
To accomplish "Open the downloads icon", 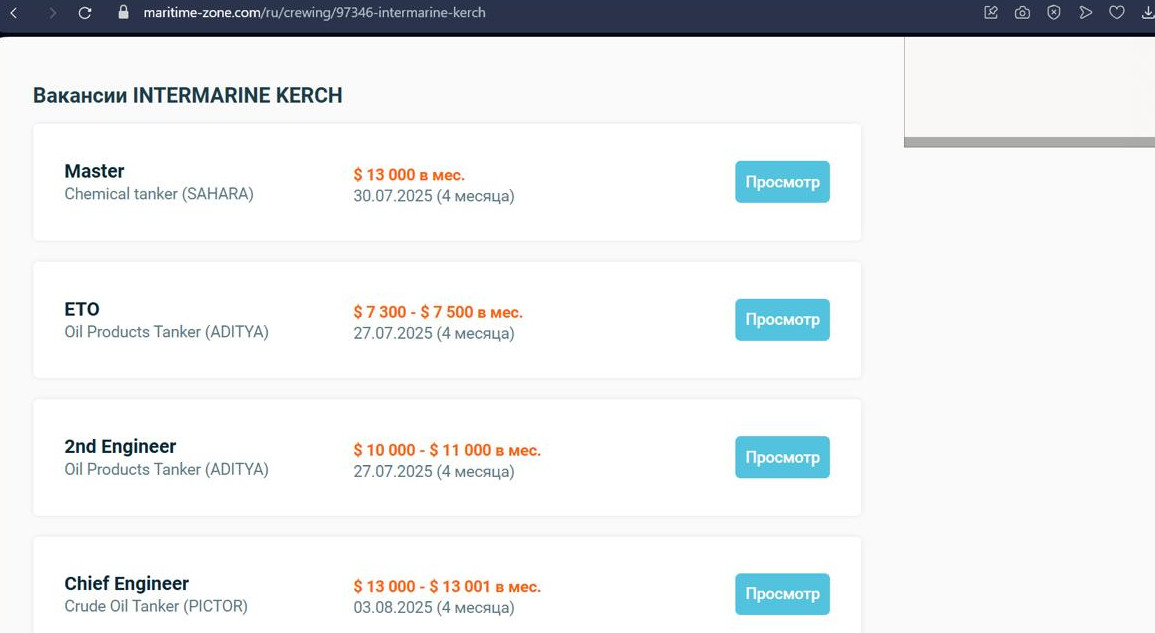I will coord(1148,13).
